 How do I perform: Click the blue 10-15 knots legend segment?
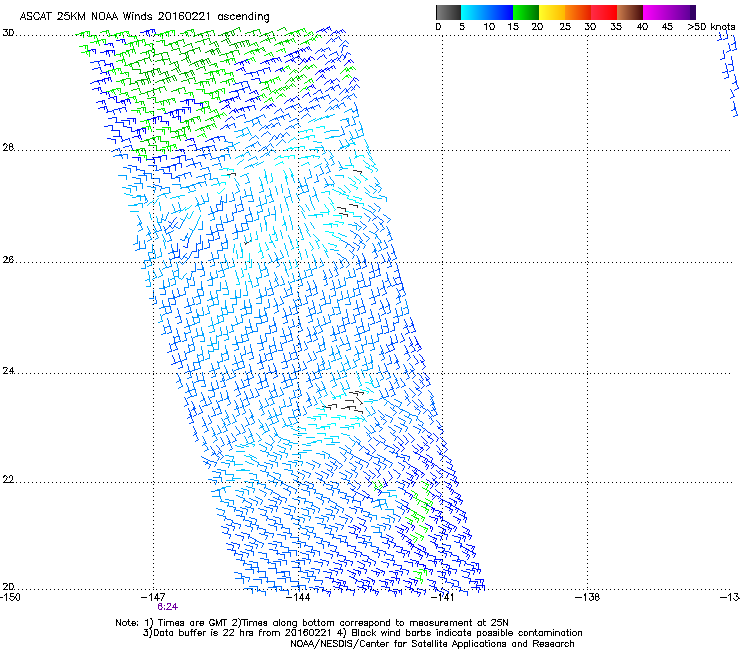[x=500, y=12]
